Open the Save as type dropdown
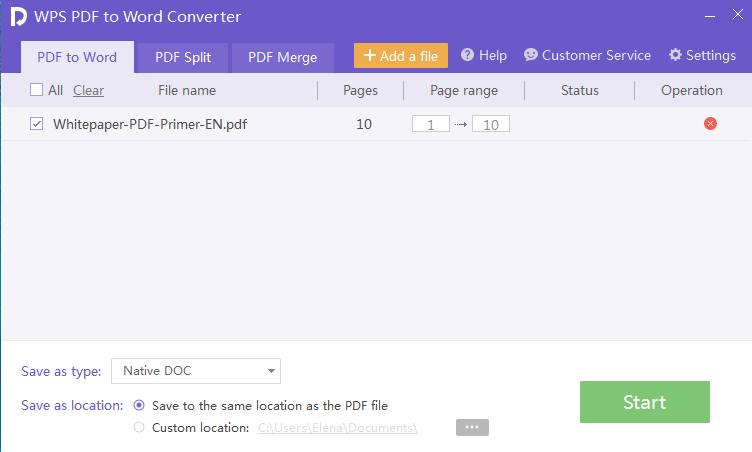 coord(196,371)
